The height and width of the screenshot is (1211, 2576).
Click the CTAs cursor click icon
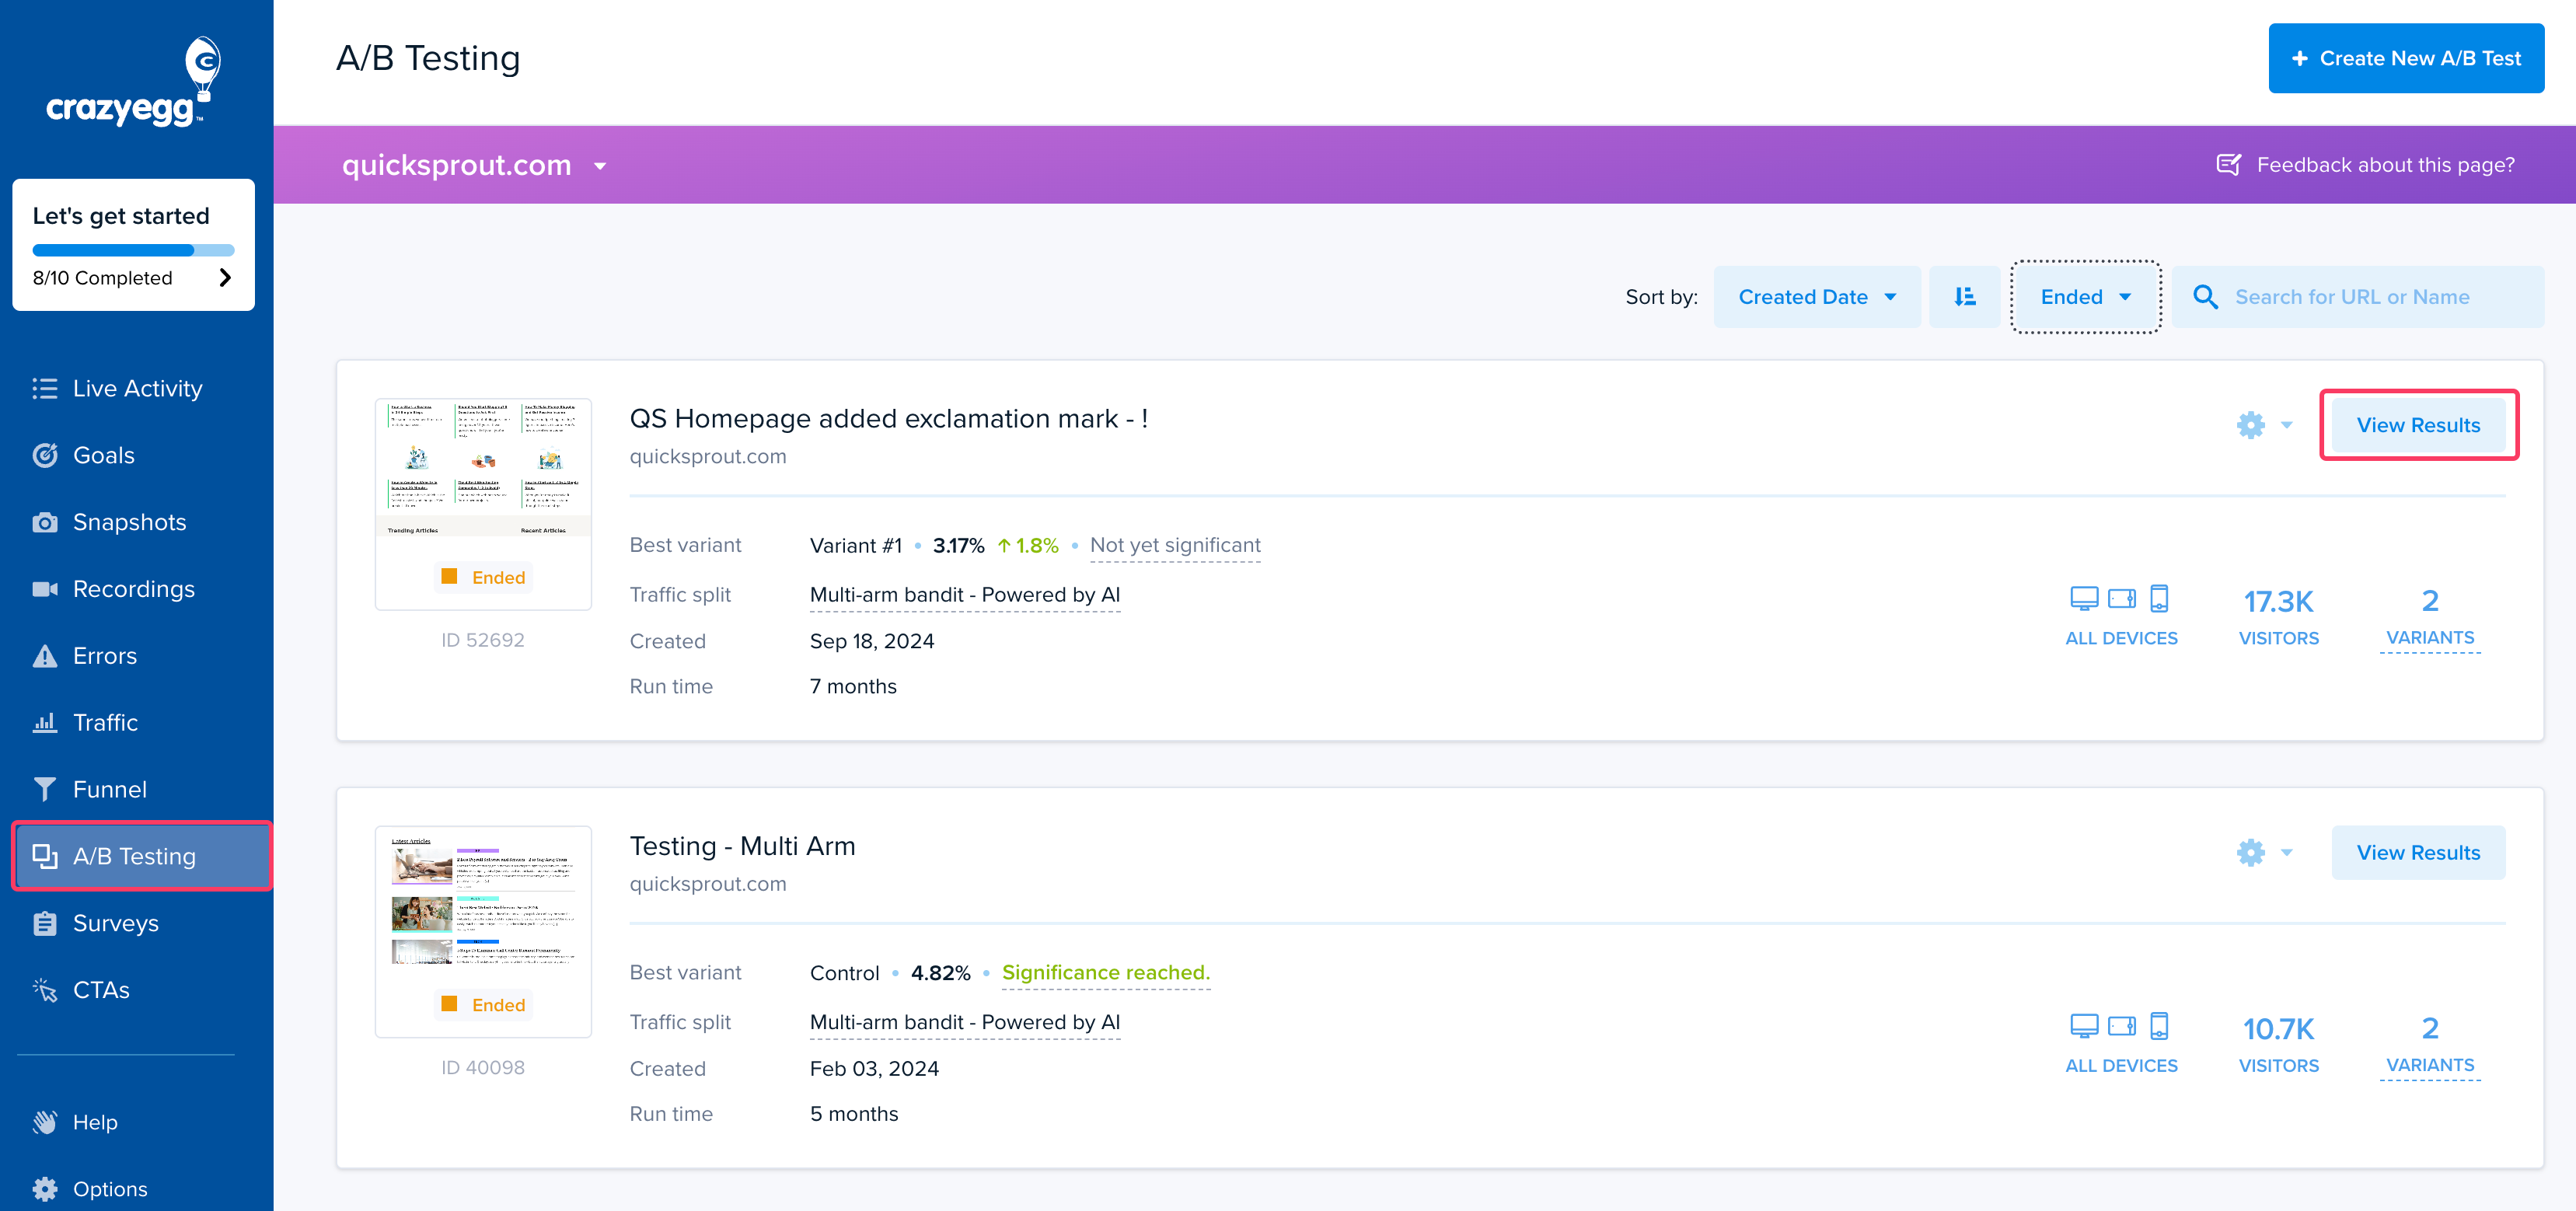[45, 990]
